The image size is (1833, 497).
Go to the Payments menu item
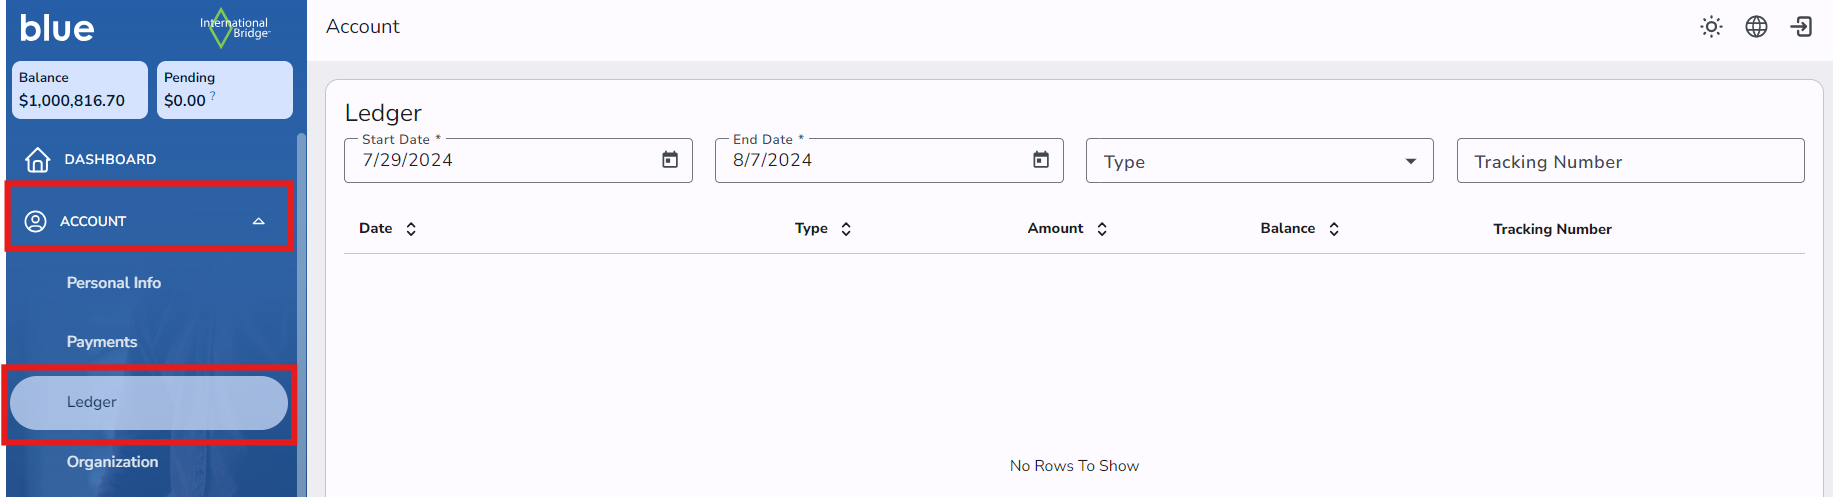102,342
